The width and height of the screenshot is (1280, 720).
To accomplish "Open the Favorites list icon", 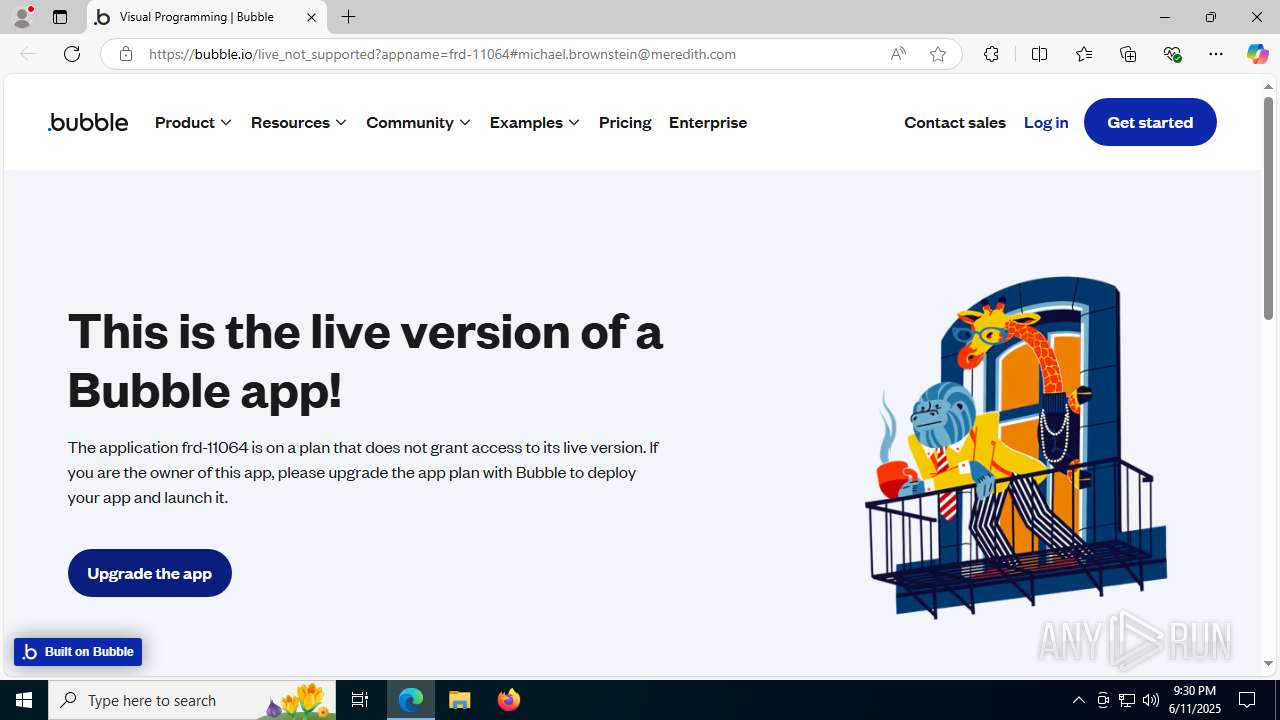I will coord(1084,54).
